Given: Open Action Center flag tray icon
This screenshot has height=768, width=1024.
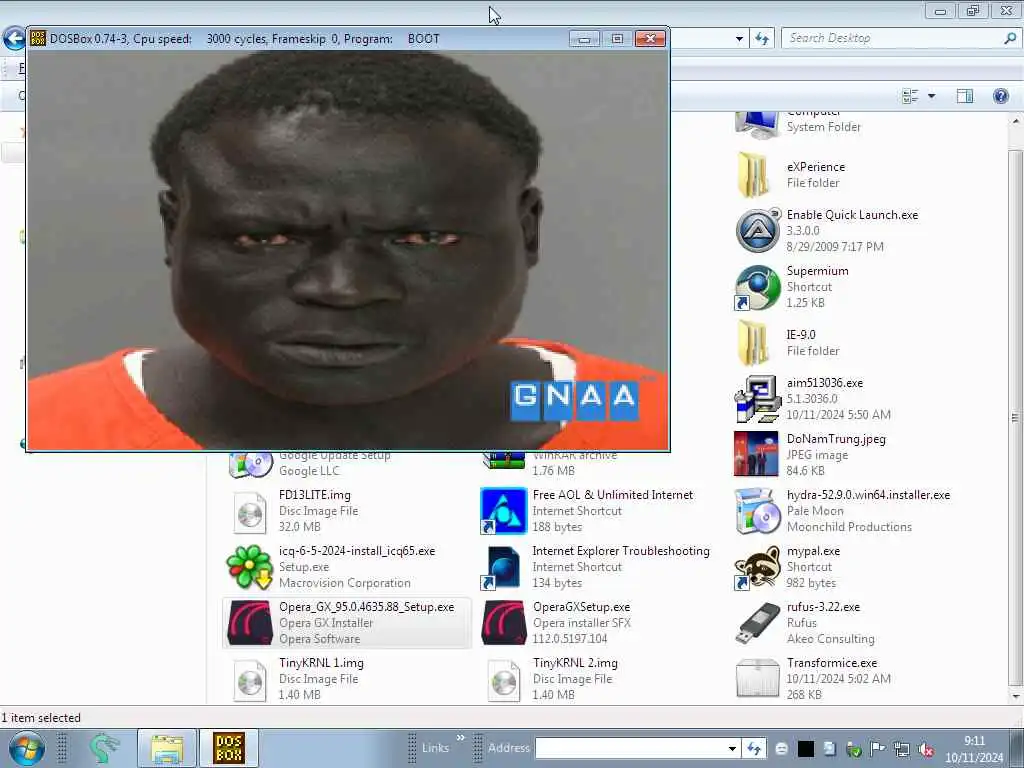Looking at the screenshot, I should (x=878, y=749).
